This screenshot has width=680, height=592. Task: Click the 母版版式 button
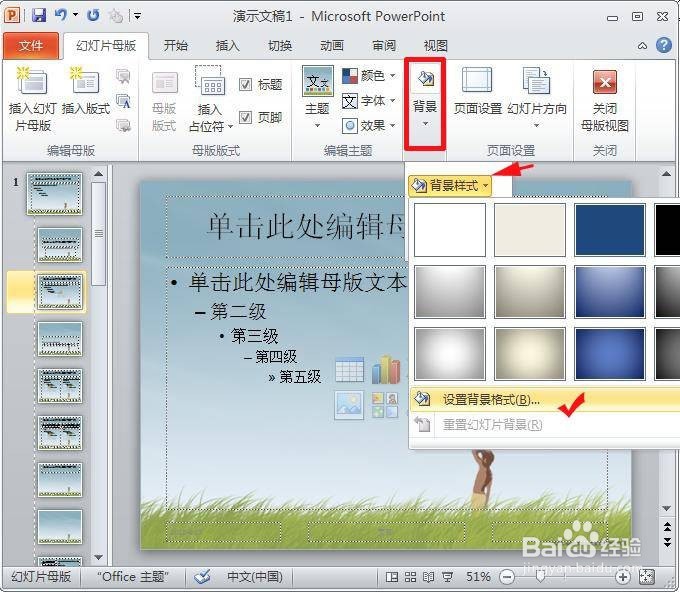pyautogui.click(x=164, y=101)
